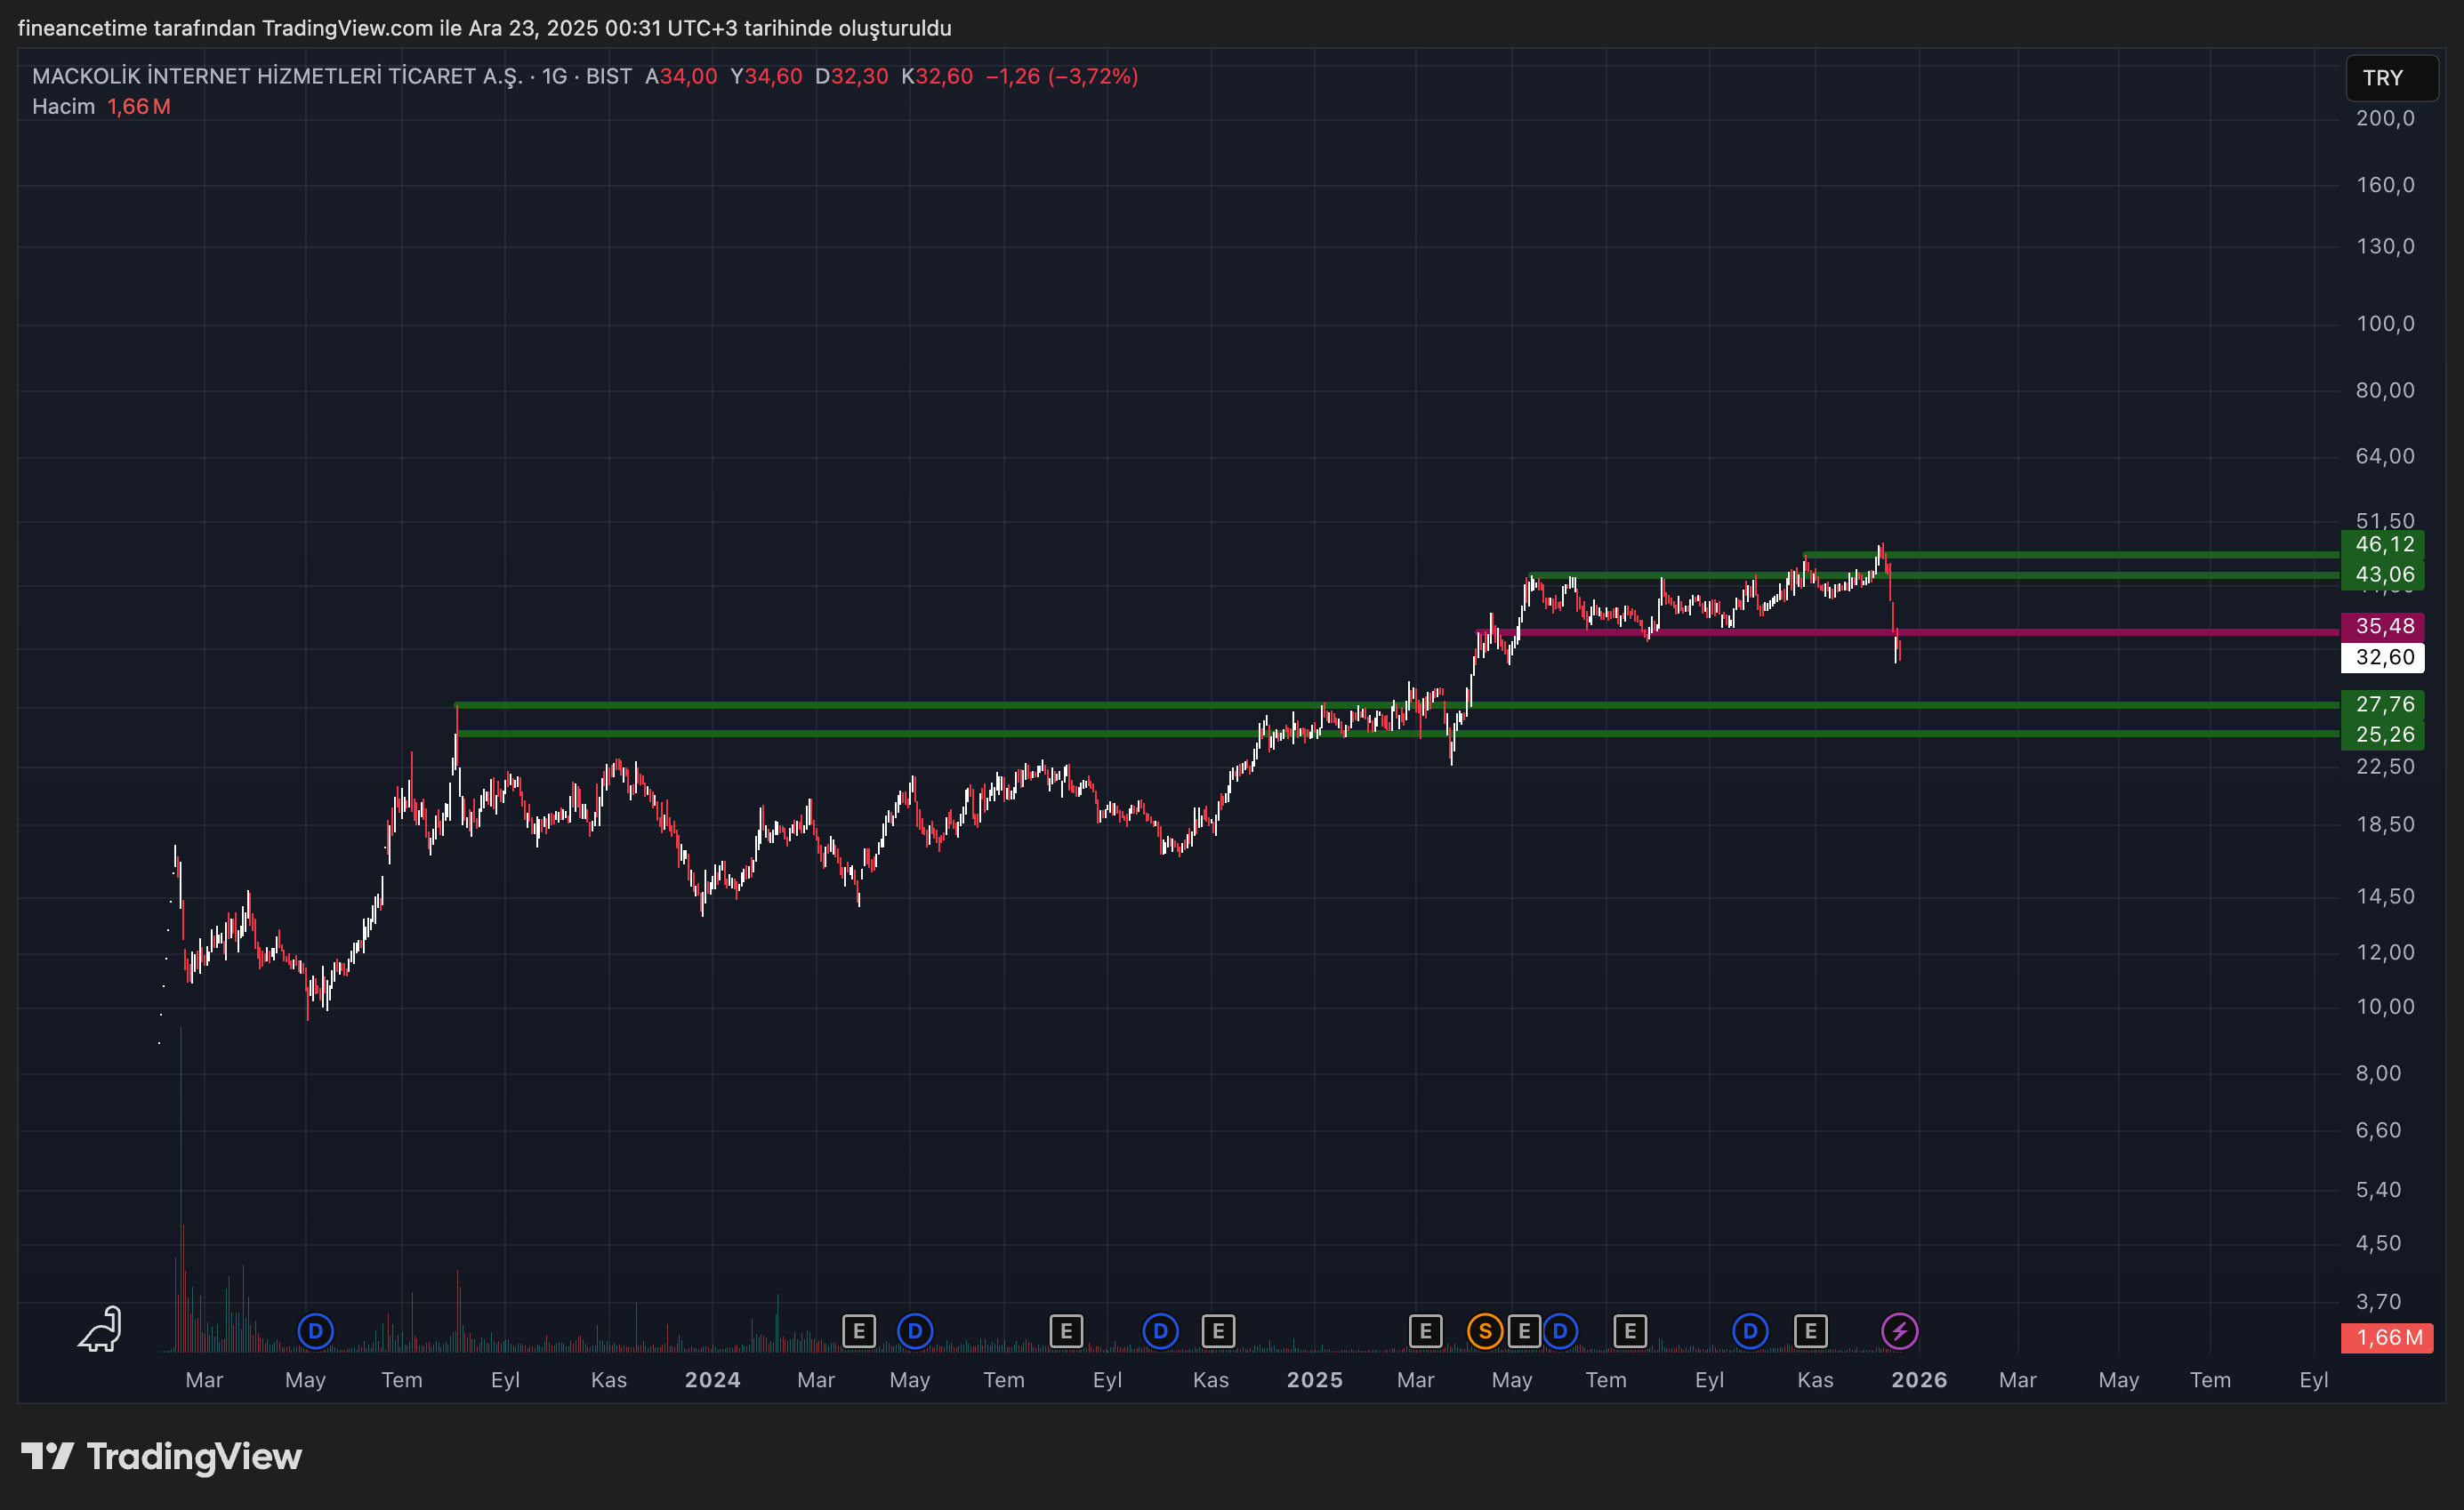
Task: Click the orange S split marker
Action: 1484,1331
